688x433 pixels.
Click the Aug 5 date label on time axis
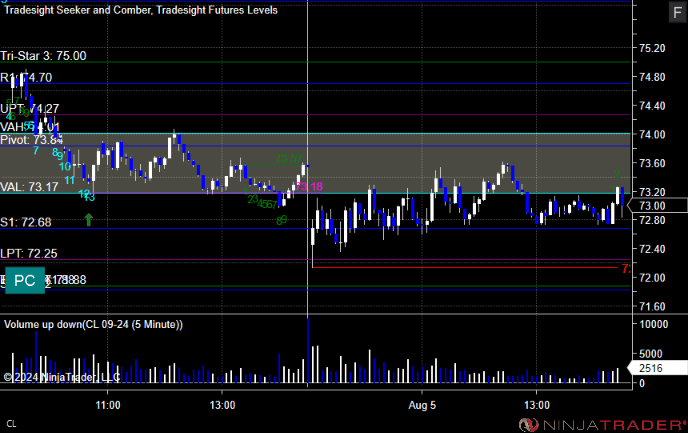(x=422, y=405)
